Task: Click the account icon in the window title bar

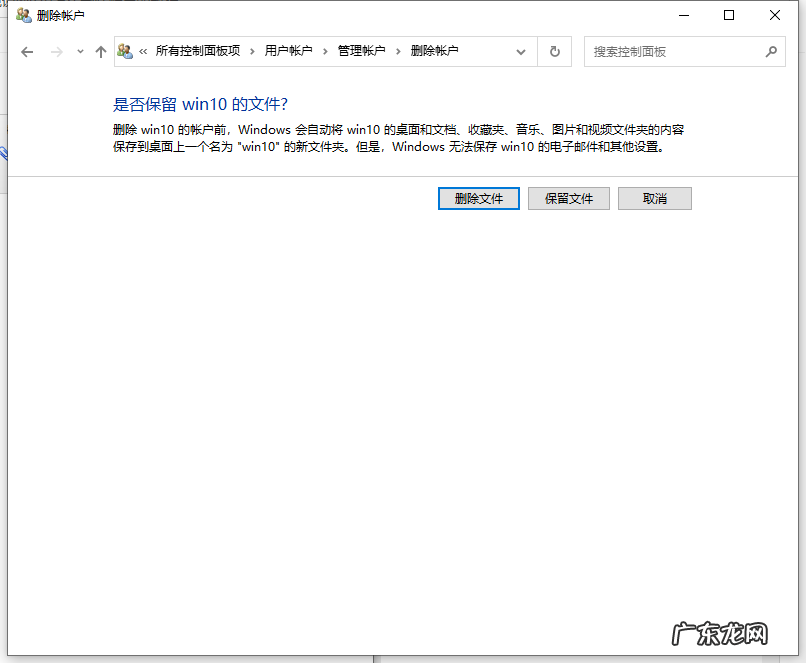Action: (x=22, y=15)
